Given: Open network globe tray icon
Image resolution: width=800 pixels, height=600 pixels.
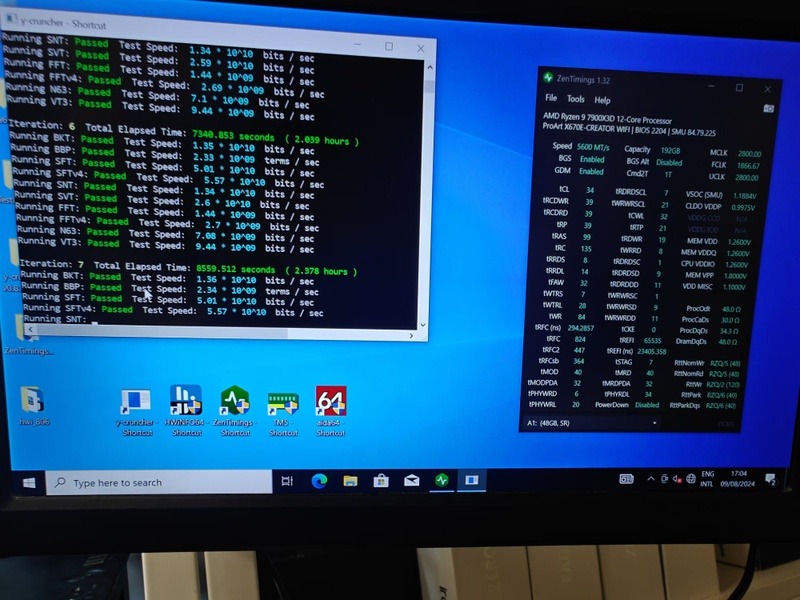Looking at the screenshot, I should coord(691,479).
